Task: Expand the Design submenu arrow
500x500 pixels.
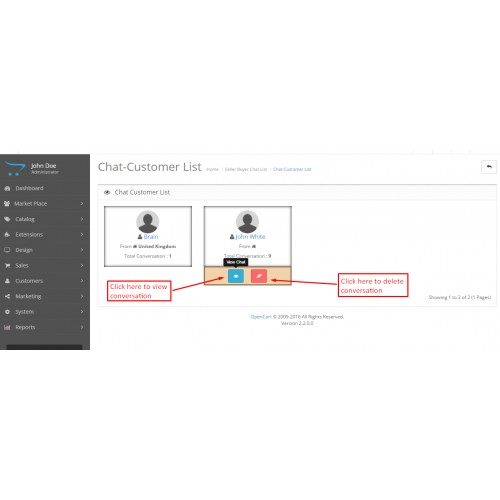Action: coord(82,250)
